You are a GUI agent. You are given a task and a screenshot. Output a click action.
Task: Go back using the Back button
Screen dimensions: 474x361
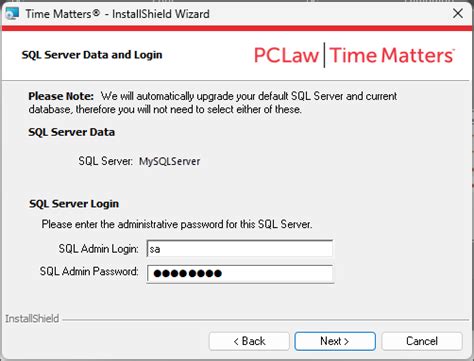coord(249,341)
